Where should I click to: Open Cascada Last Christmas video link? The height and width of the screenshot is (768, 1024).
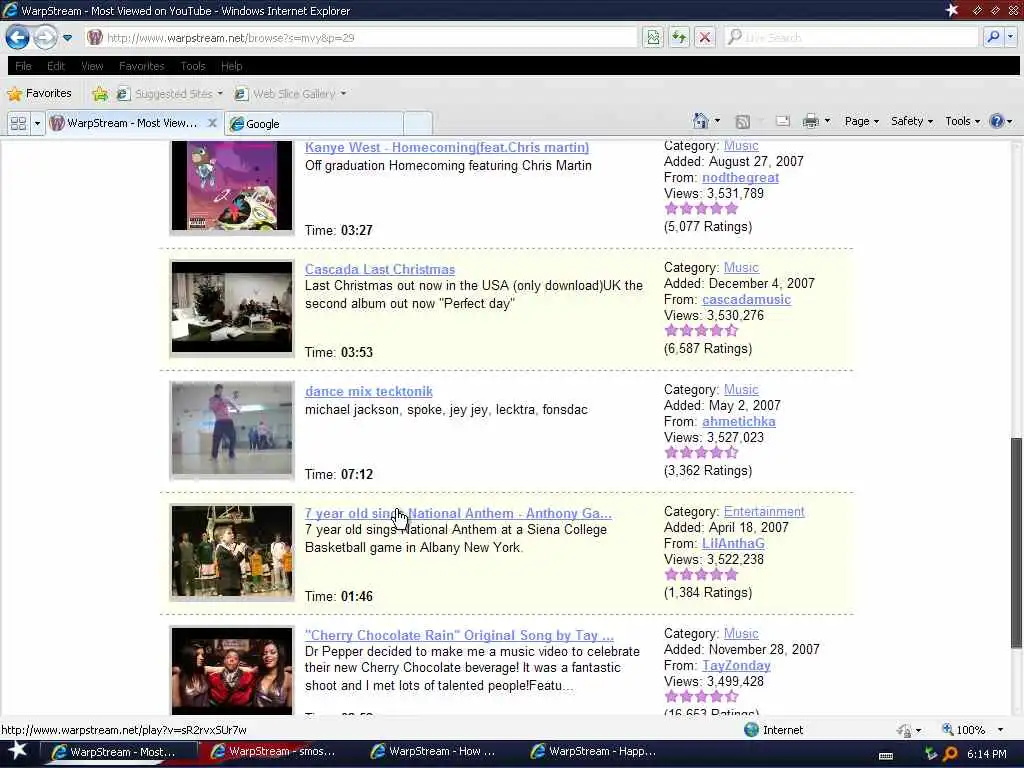(x=380, y=269)
